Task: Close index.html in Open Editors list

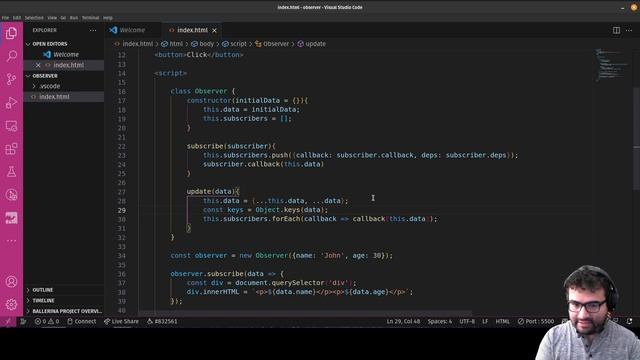Action: [38, 65]
